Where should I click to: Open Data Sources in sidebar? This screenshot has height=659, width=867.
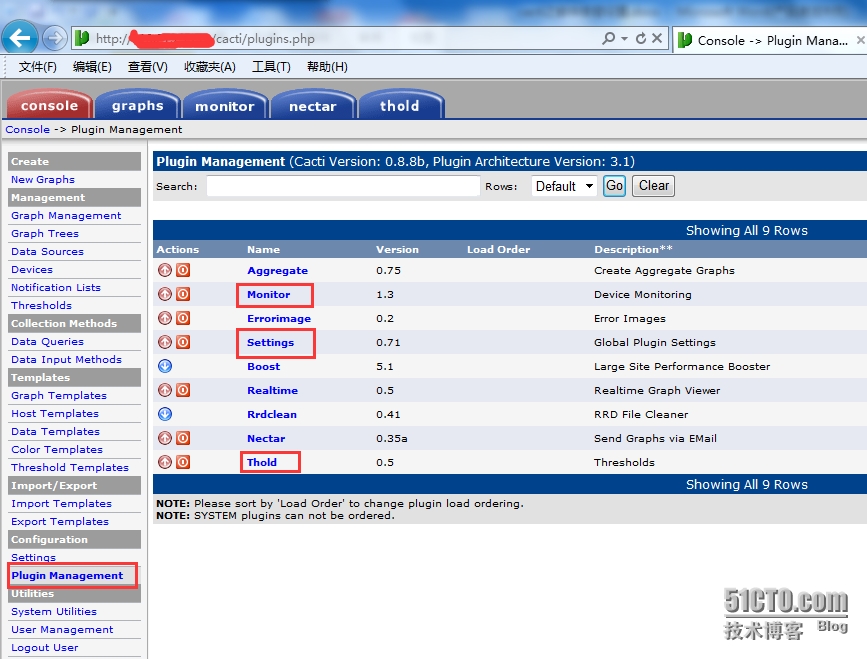(47, 251)
